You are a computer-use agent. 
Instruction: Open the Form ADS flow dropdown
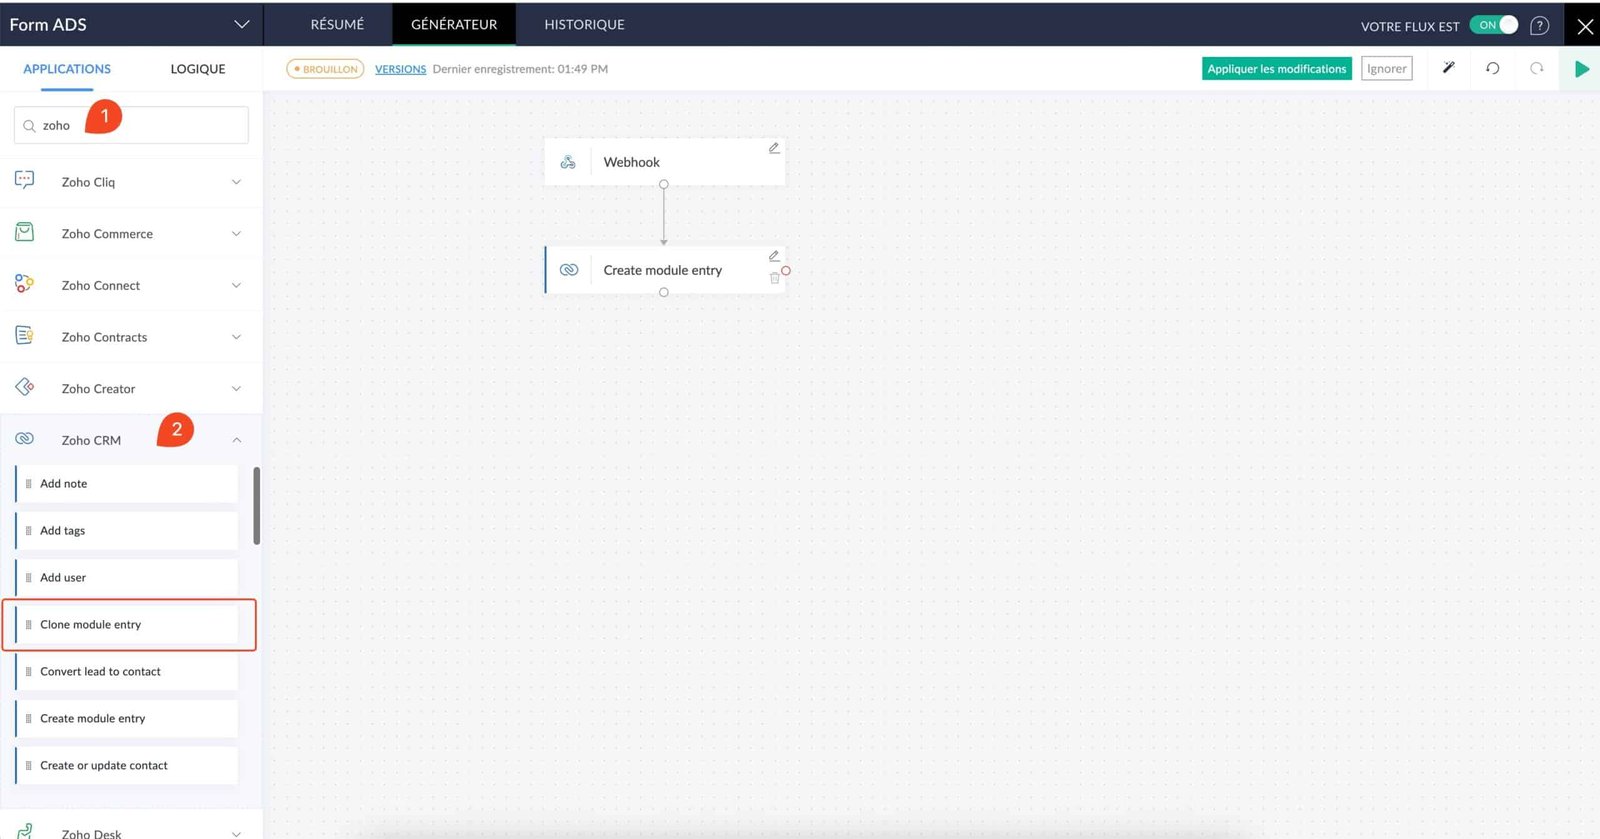point(241,24)
